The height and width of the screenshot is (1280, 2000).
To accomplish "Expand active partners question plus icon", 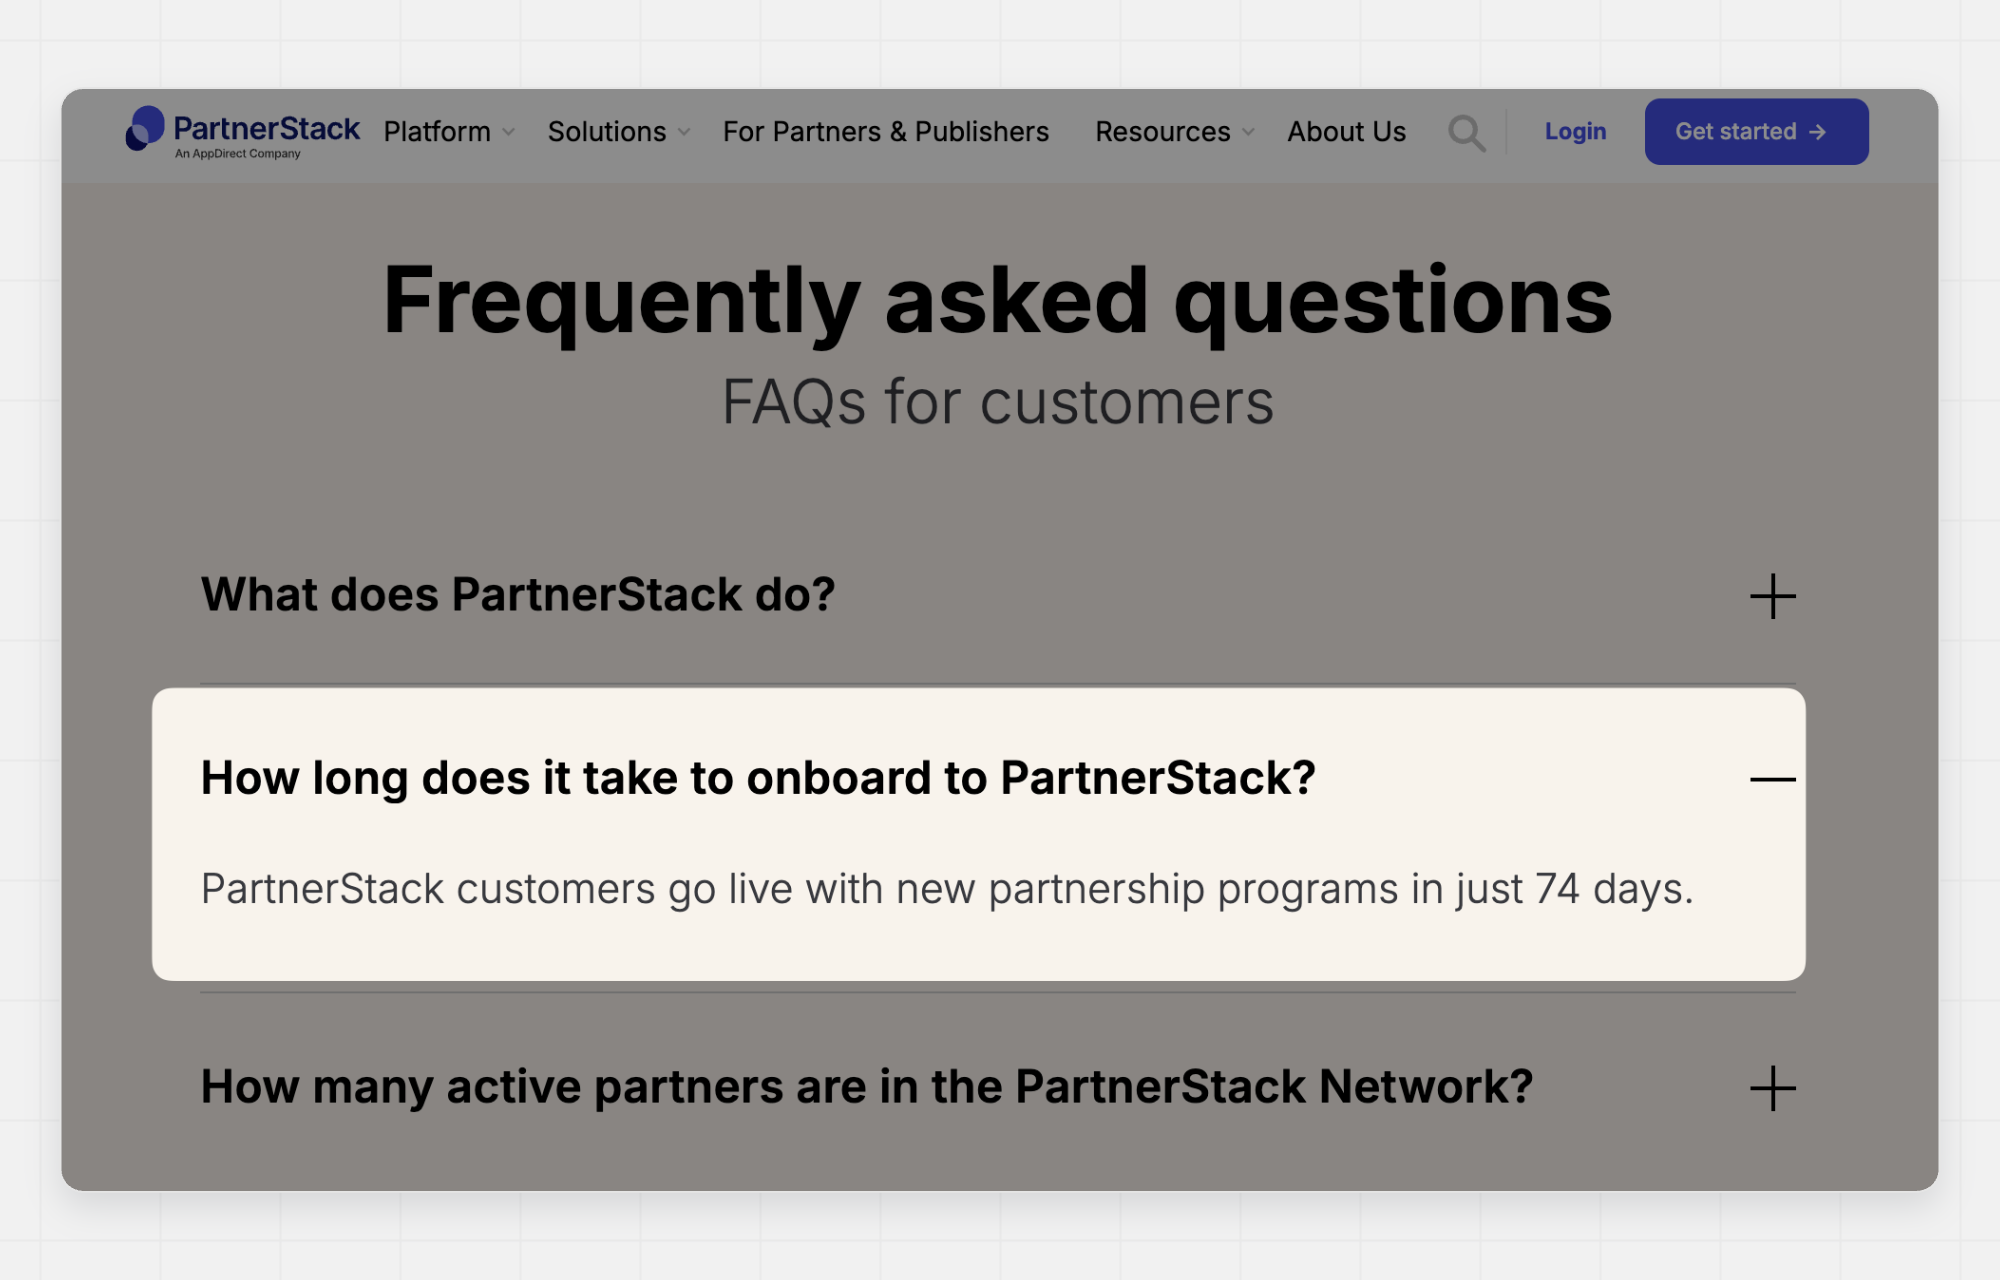I will [1773, 1088].
